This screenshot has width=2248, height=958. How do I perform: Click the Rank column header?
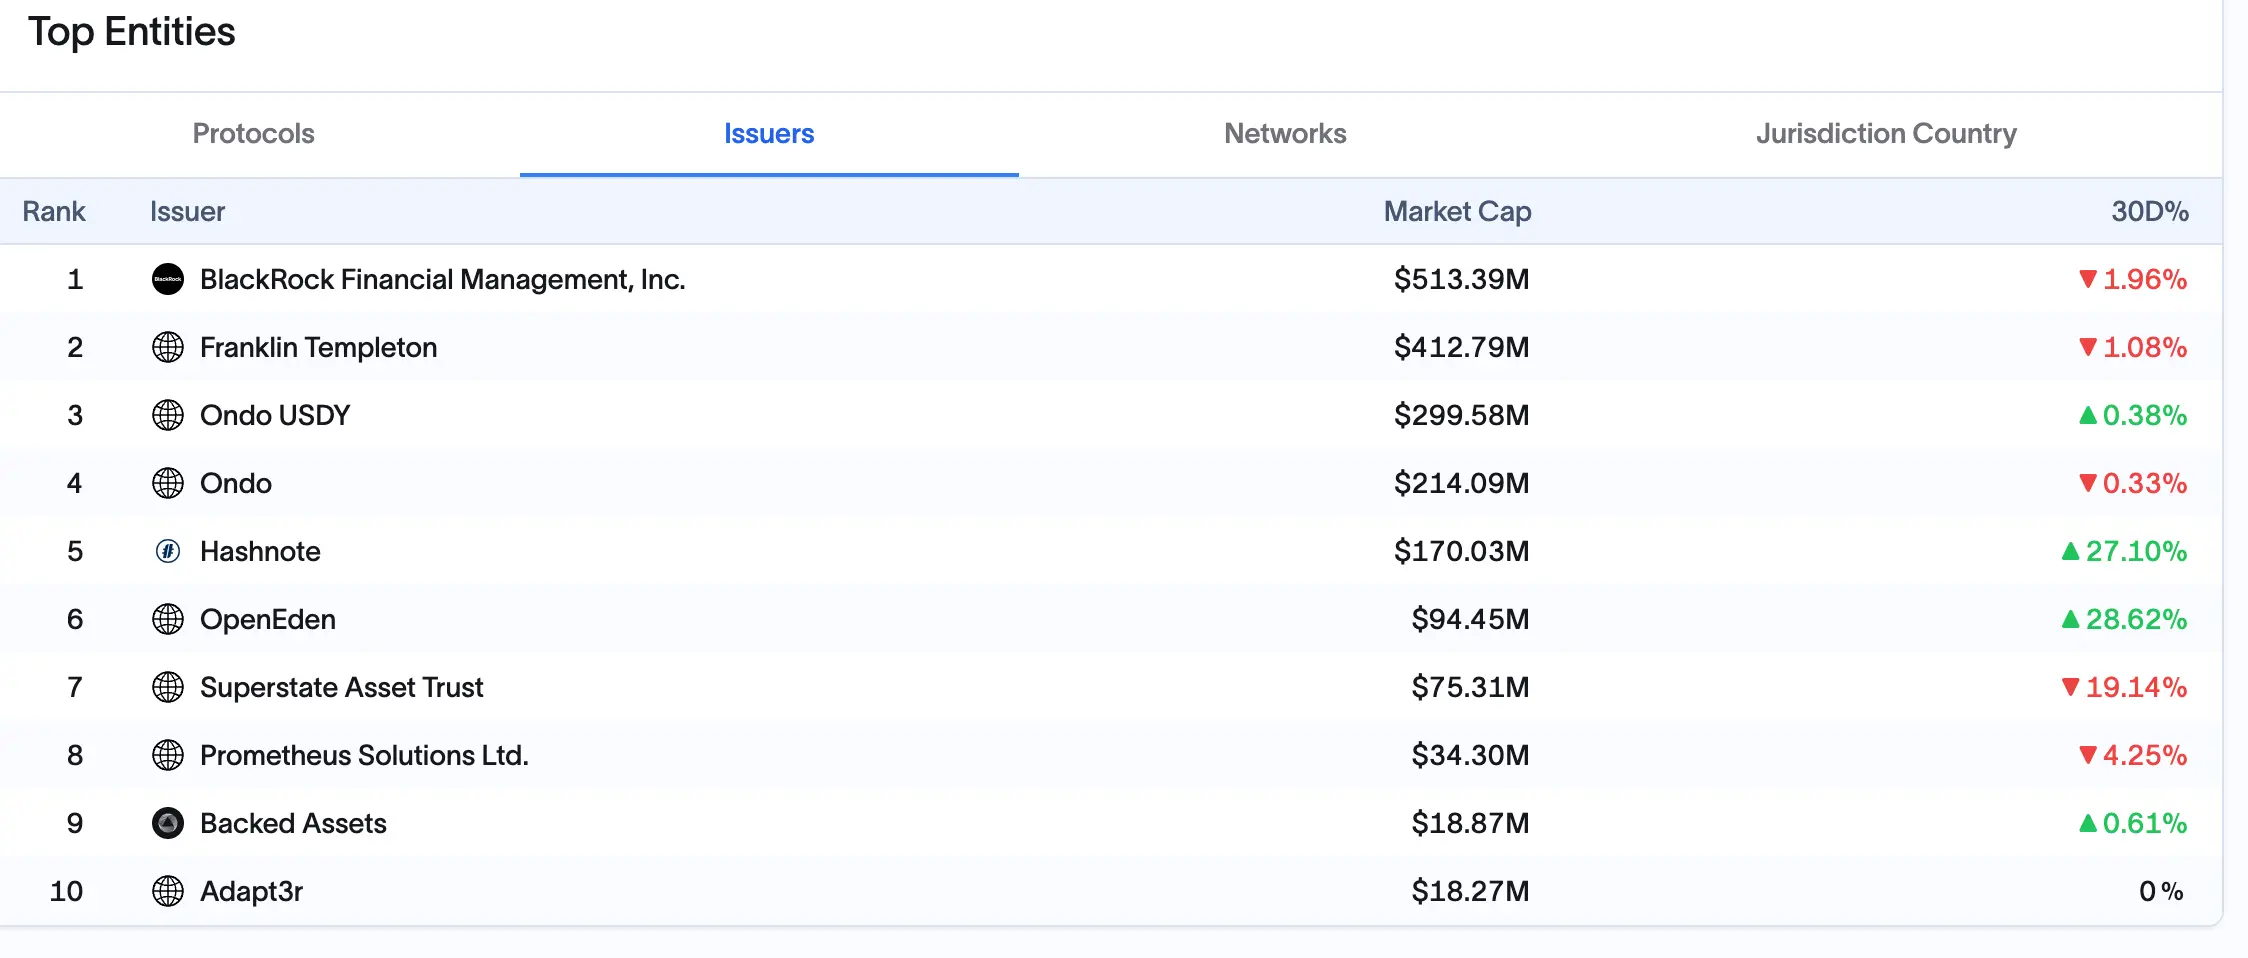[54, 212]
